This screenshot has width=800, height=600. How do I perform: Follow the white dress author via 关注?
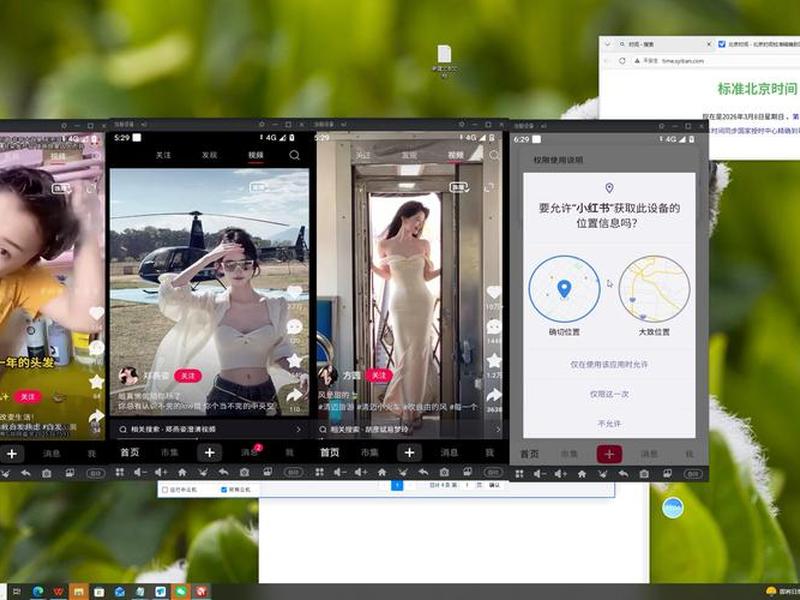tap(379, 376)
